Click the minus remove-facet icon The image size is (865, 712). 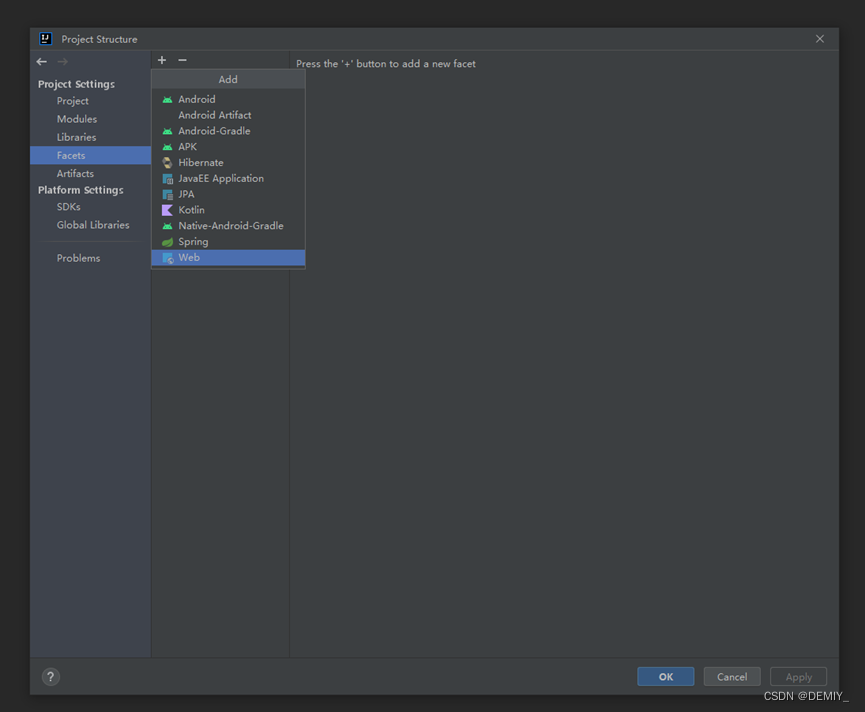[183, 60]
